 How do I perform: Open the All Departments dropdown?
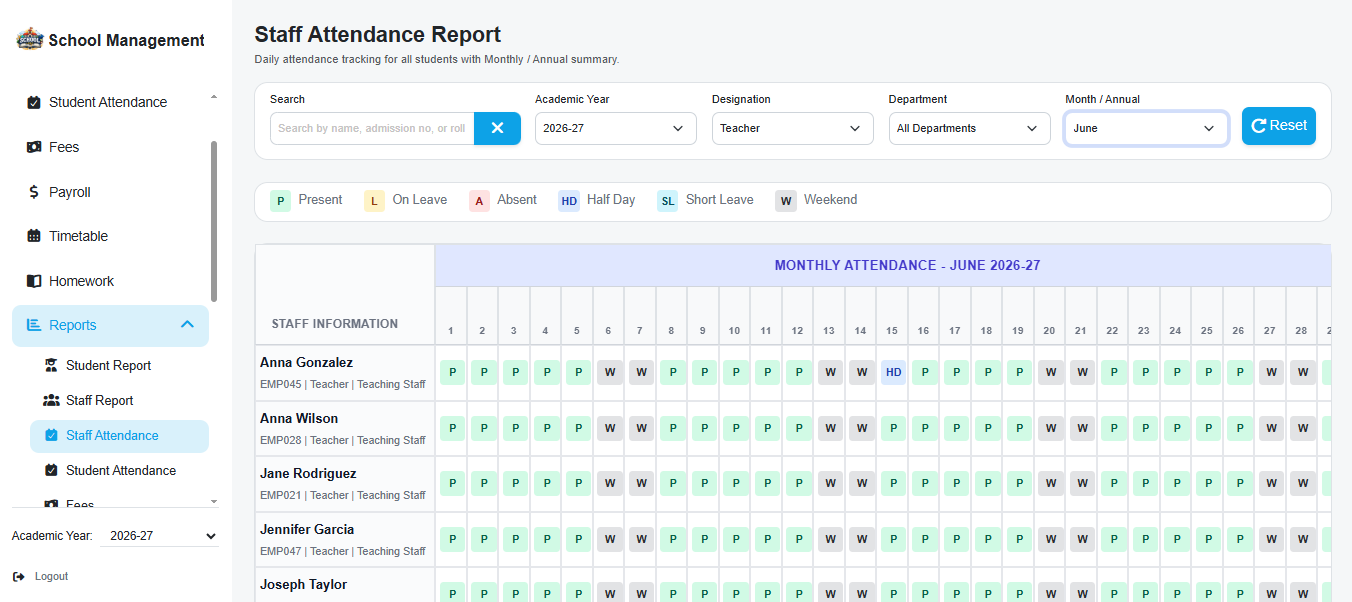970,128
